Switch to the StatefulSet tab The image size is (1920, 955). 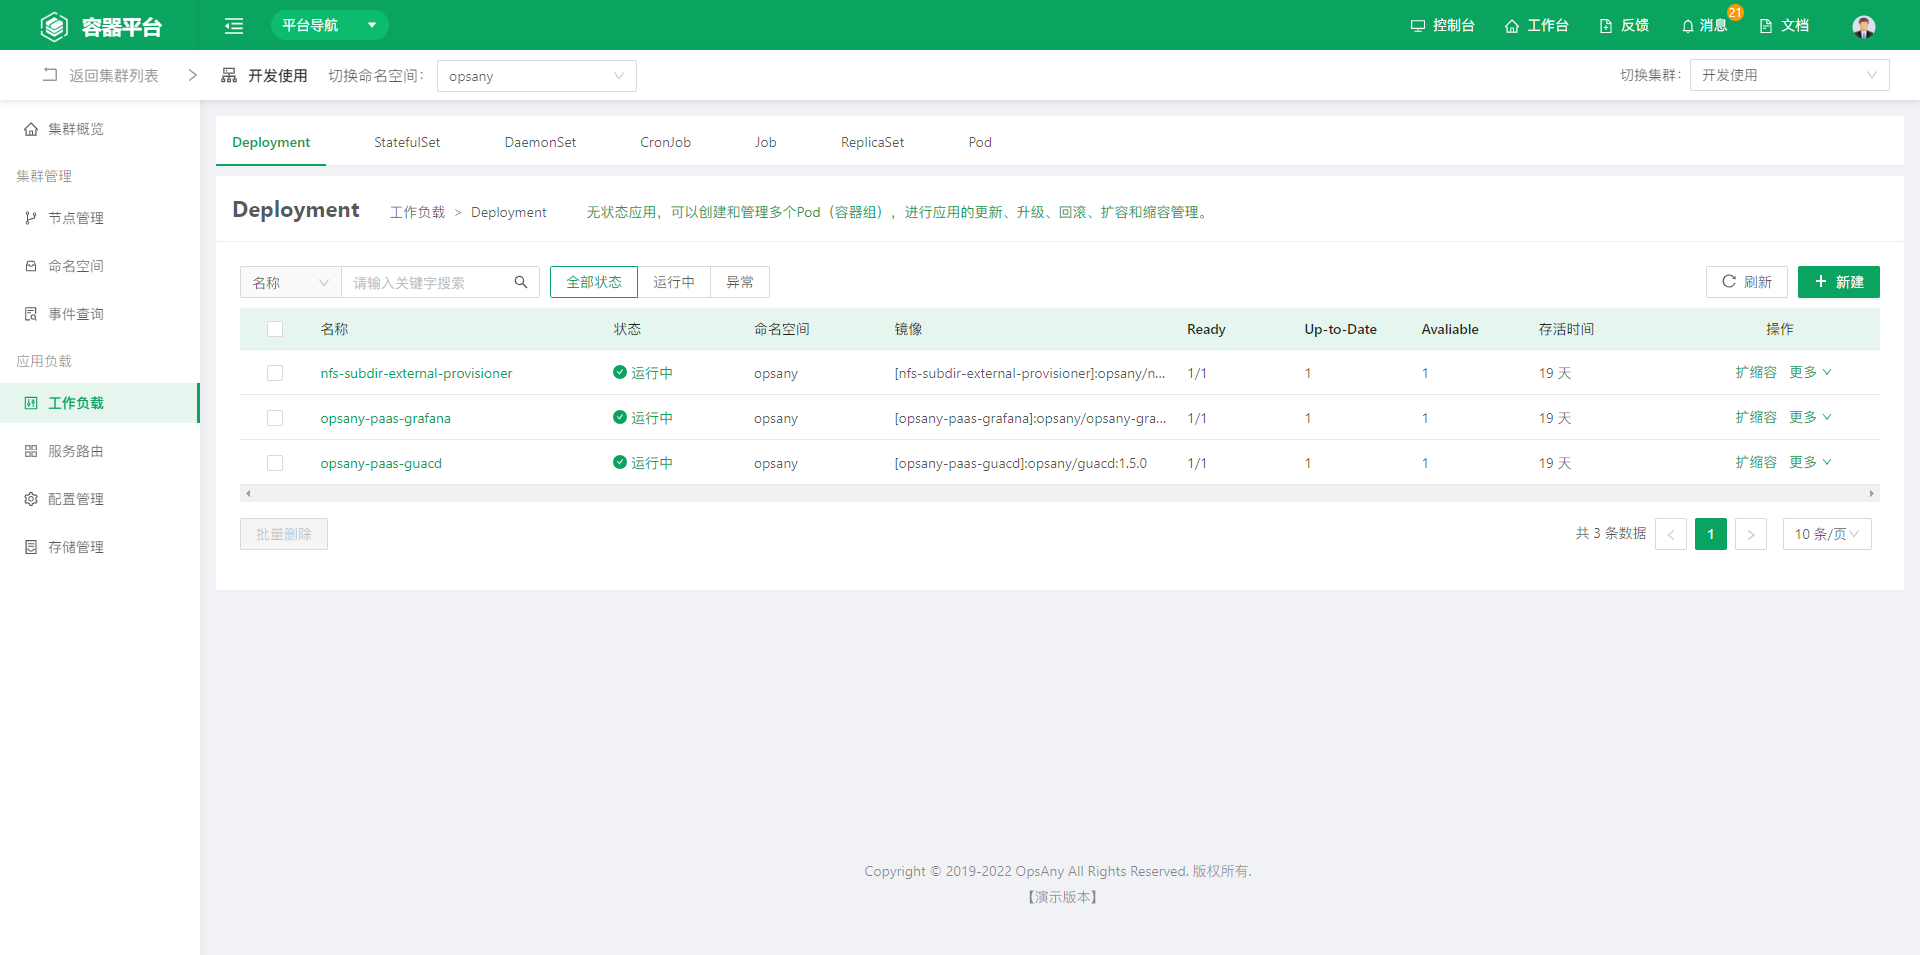point(407,142)
